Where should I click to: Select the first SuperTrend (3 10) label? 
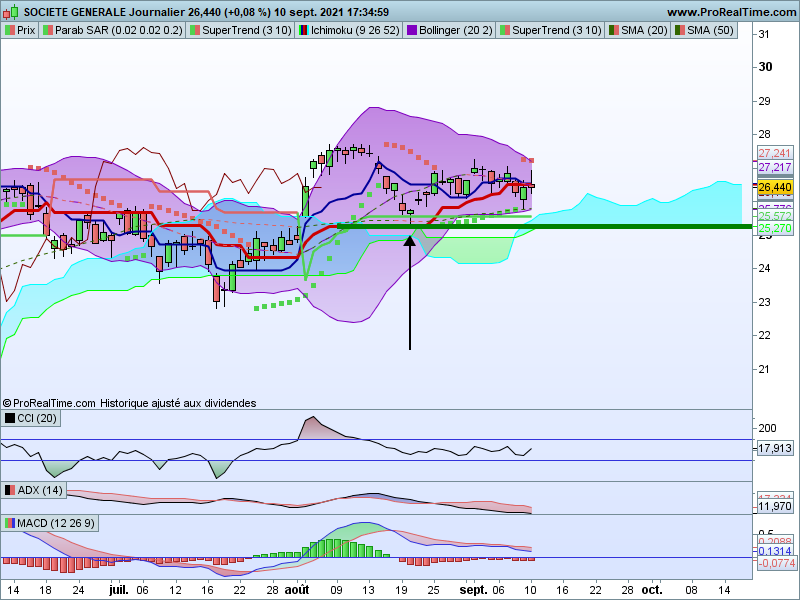pos(240,30)
